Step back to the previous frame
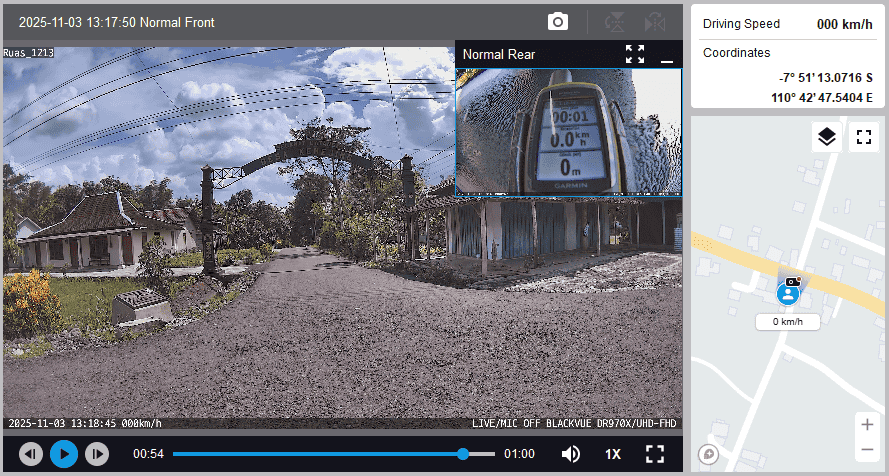Image resolution: width=889 pixels, height=476 pixels. pos(31,454)
